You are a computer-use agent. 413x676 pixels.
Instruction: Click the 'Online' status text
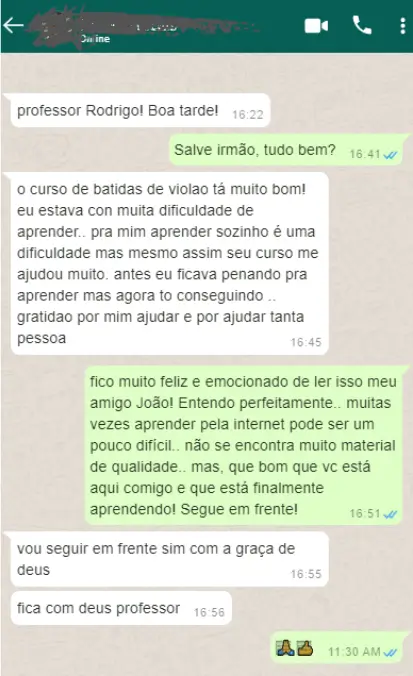pyautogui.click(x=95, y=39)
